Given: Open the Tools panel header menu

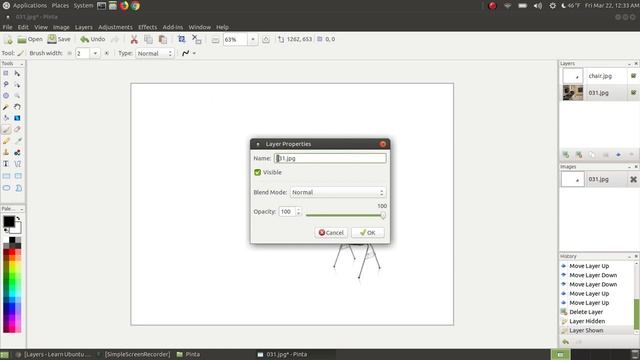Looking at the screenshot, I should coord(22,64).
